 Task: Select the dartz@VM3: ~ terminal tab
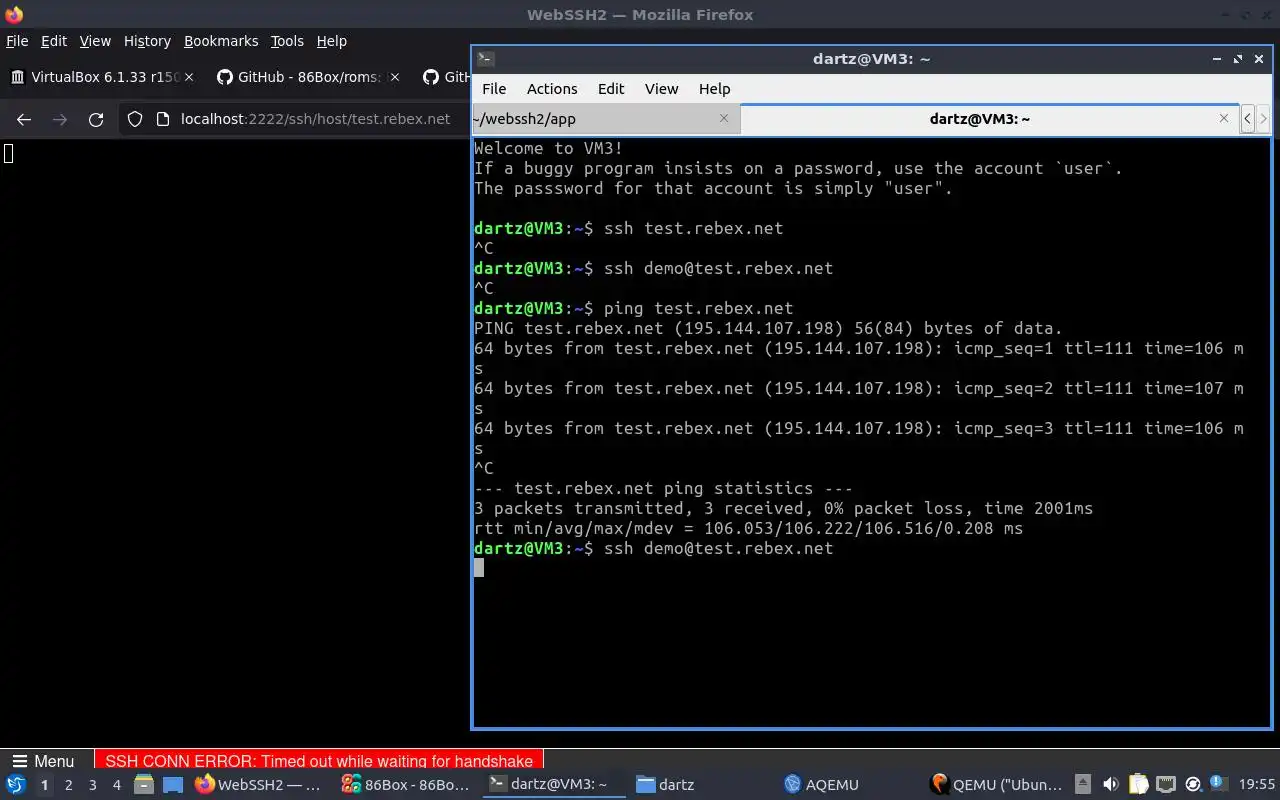coord(989,119)
